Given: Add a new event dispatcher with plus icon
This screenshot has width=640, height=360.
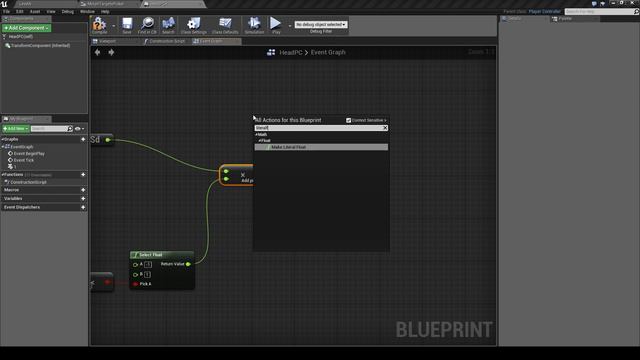Looking at the screenshot, I should (83, 207).
